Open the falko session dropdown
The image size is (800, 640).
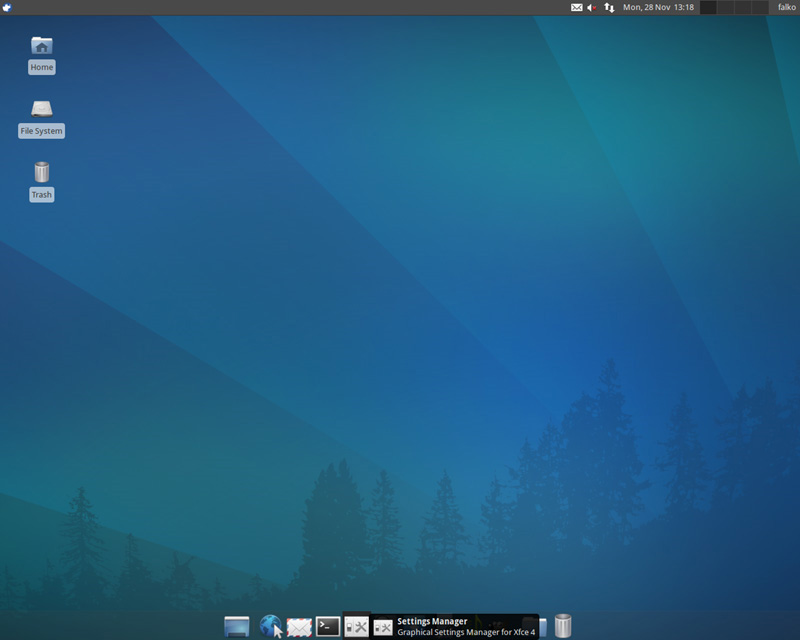[x=785, y=8]
